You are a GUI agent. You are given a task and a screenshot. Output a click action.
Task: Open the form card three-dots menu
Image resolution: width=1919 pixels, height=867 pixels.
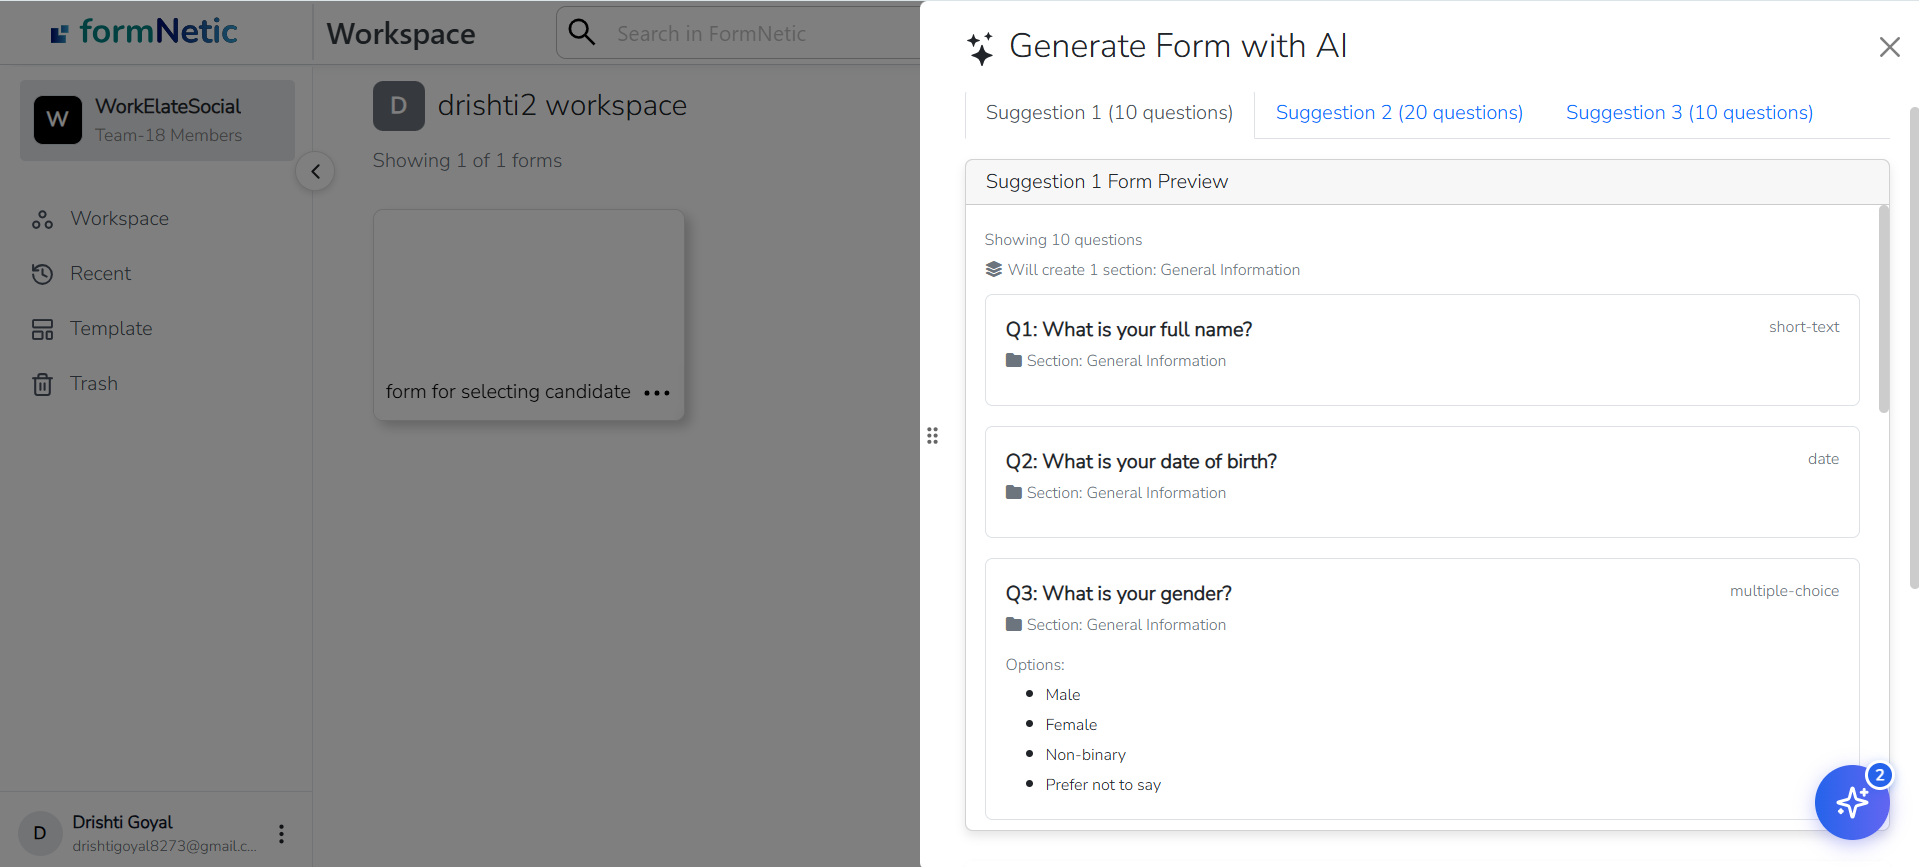(x=657, y=393)
